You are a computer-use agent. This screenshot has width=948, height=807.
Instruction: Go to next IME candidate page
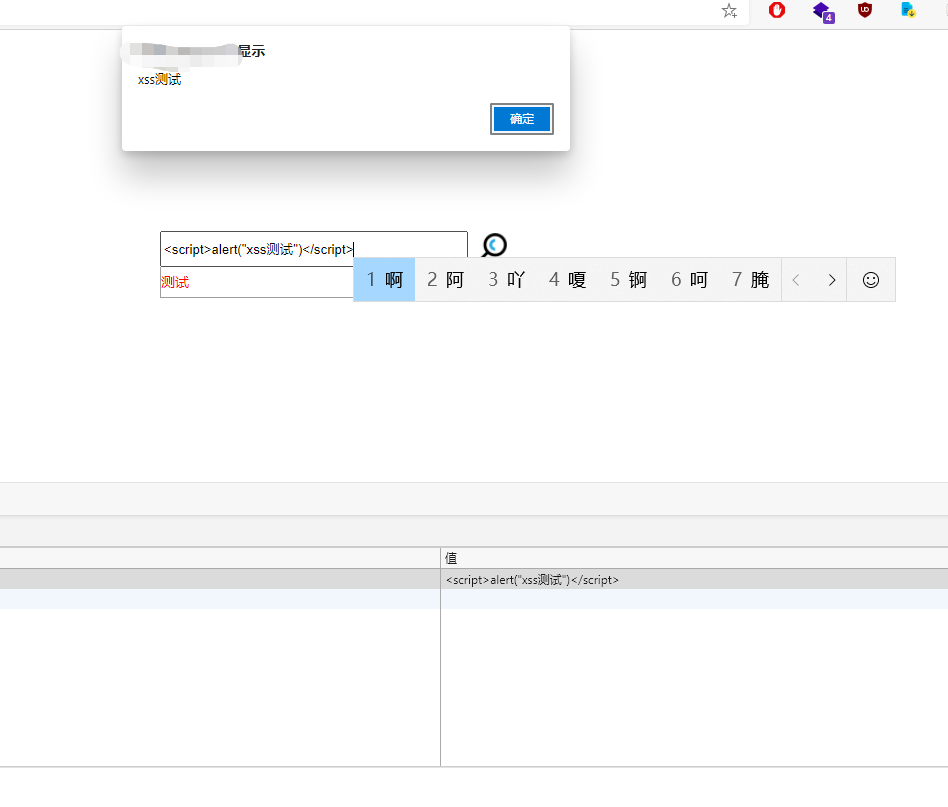pyautogui.click(x=831, y=280)
